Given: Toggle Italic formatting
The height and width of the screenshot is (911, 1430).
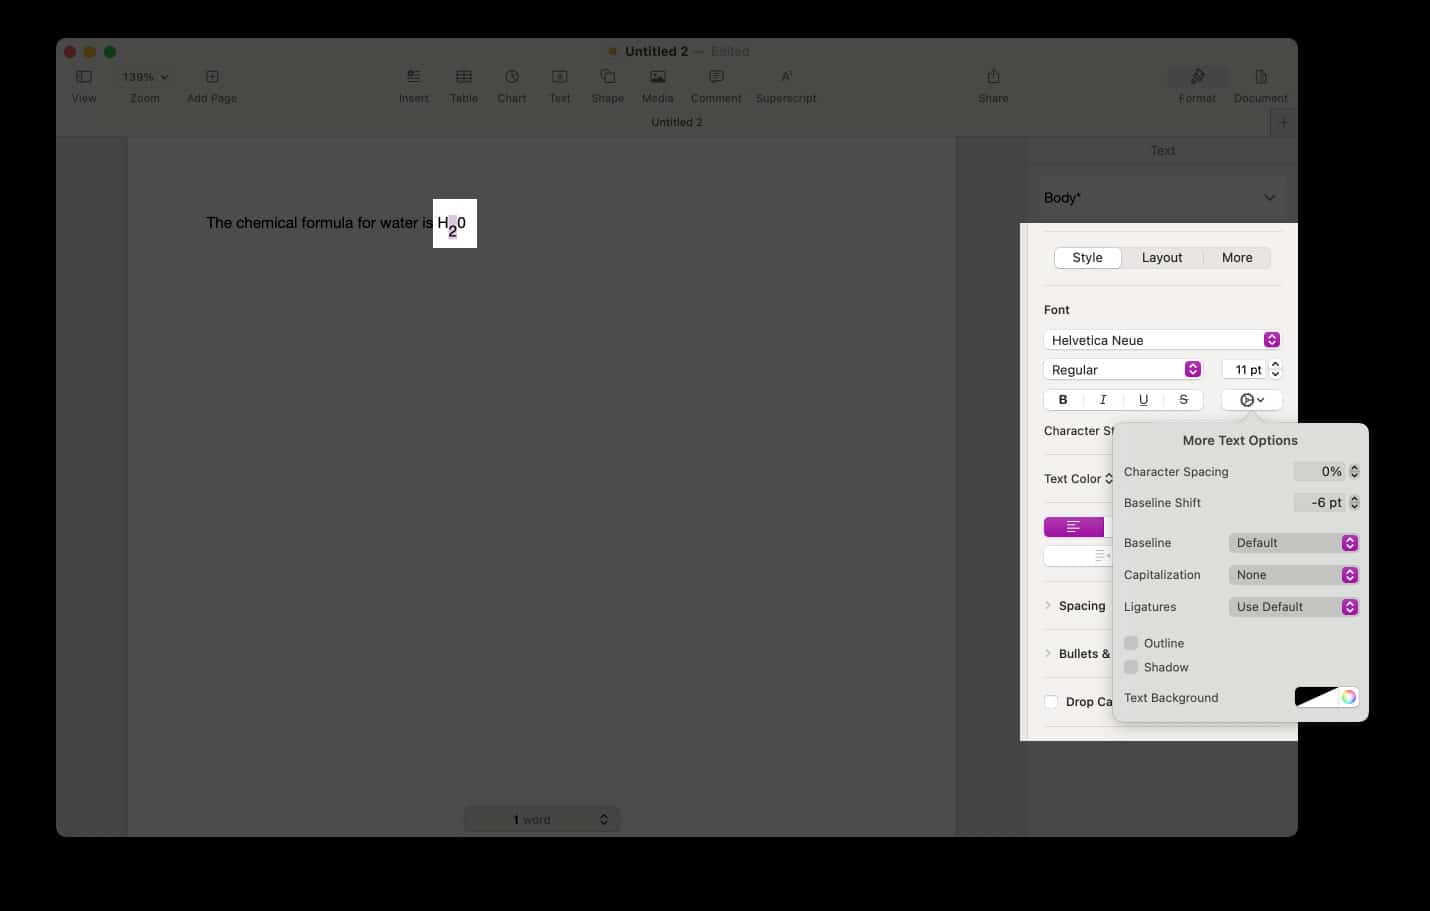Looking at the screenshot, I should click(1103, 399).
